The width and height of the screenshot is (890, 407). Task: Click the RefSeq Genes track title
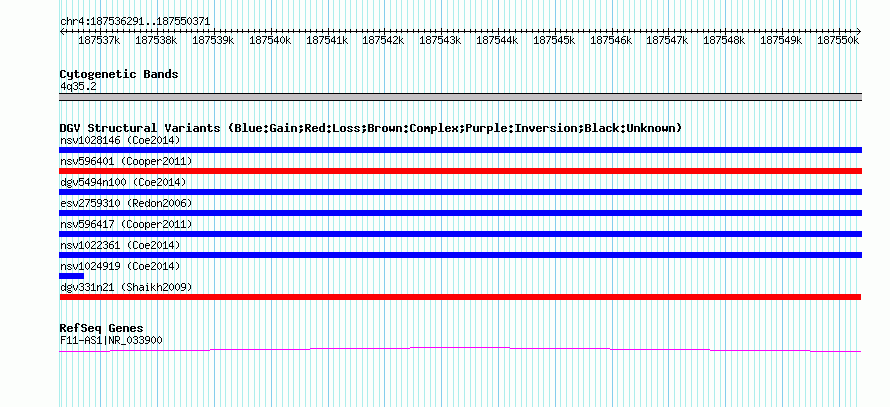[x=101, y=328]
